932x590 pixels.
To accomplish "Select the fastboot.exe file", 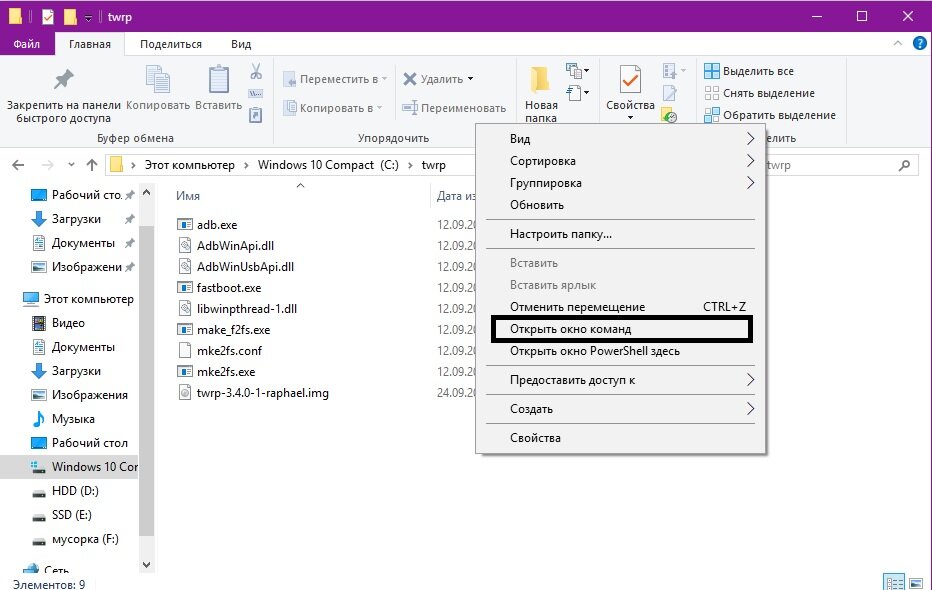I will tap(229, 288).
